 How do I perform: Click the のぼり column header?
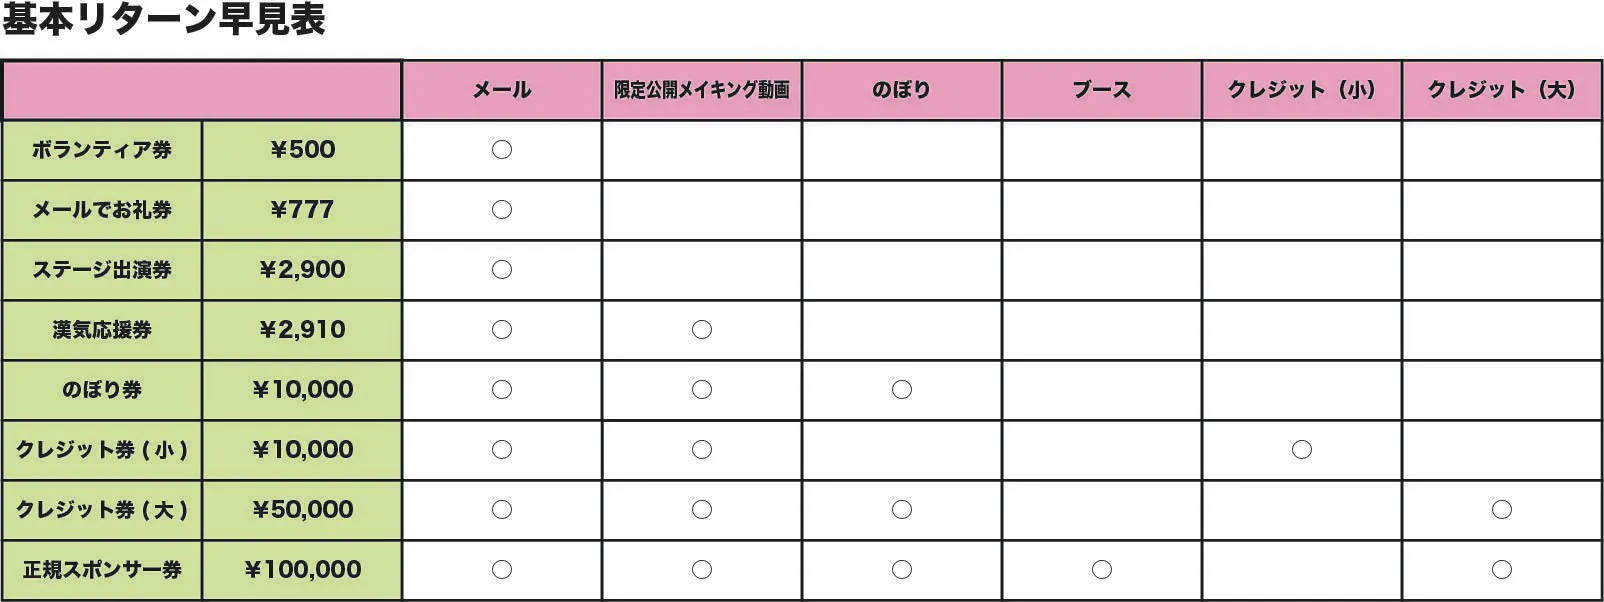tap(901, 90)
